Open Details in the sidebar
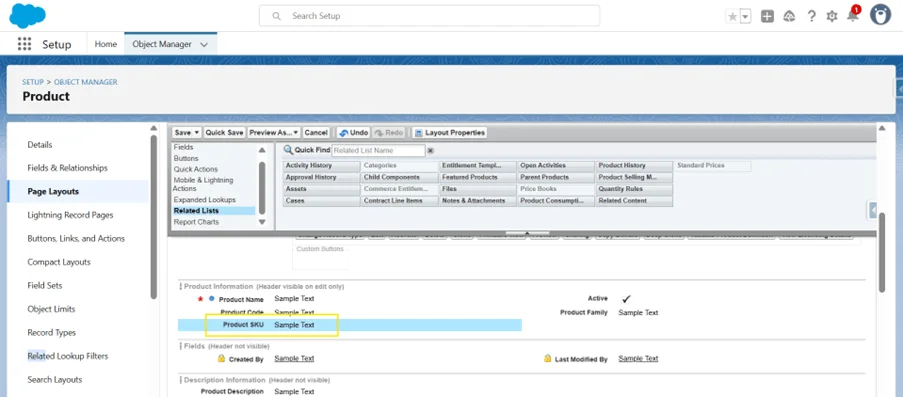This screenshot has width=903, height=397. [40, 145]
